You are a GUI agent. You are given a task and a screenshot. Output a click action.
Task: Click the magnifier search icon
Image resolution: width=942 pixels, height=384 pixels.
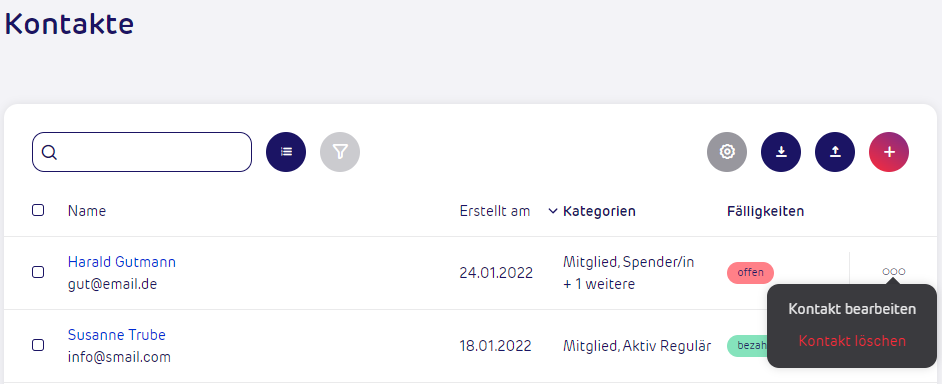click(49, 153)
